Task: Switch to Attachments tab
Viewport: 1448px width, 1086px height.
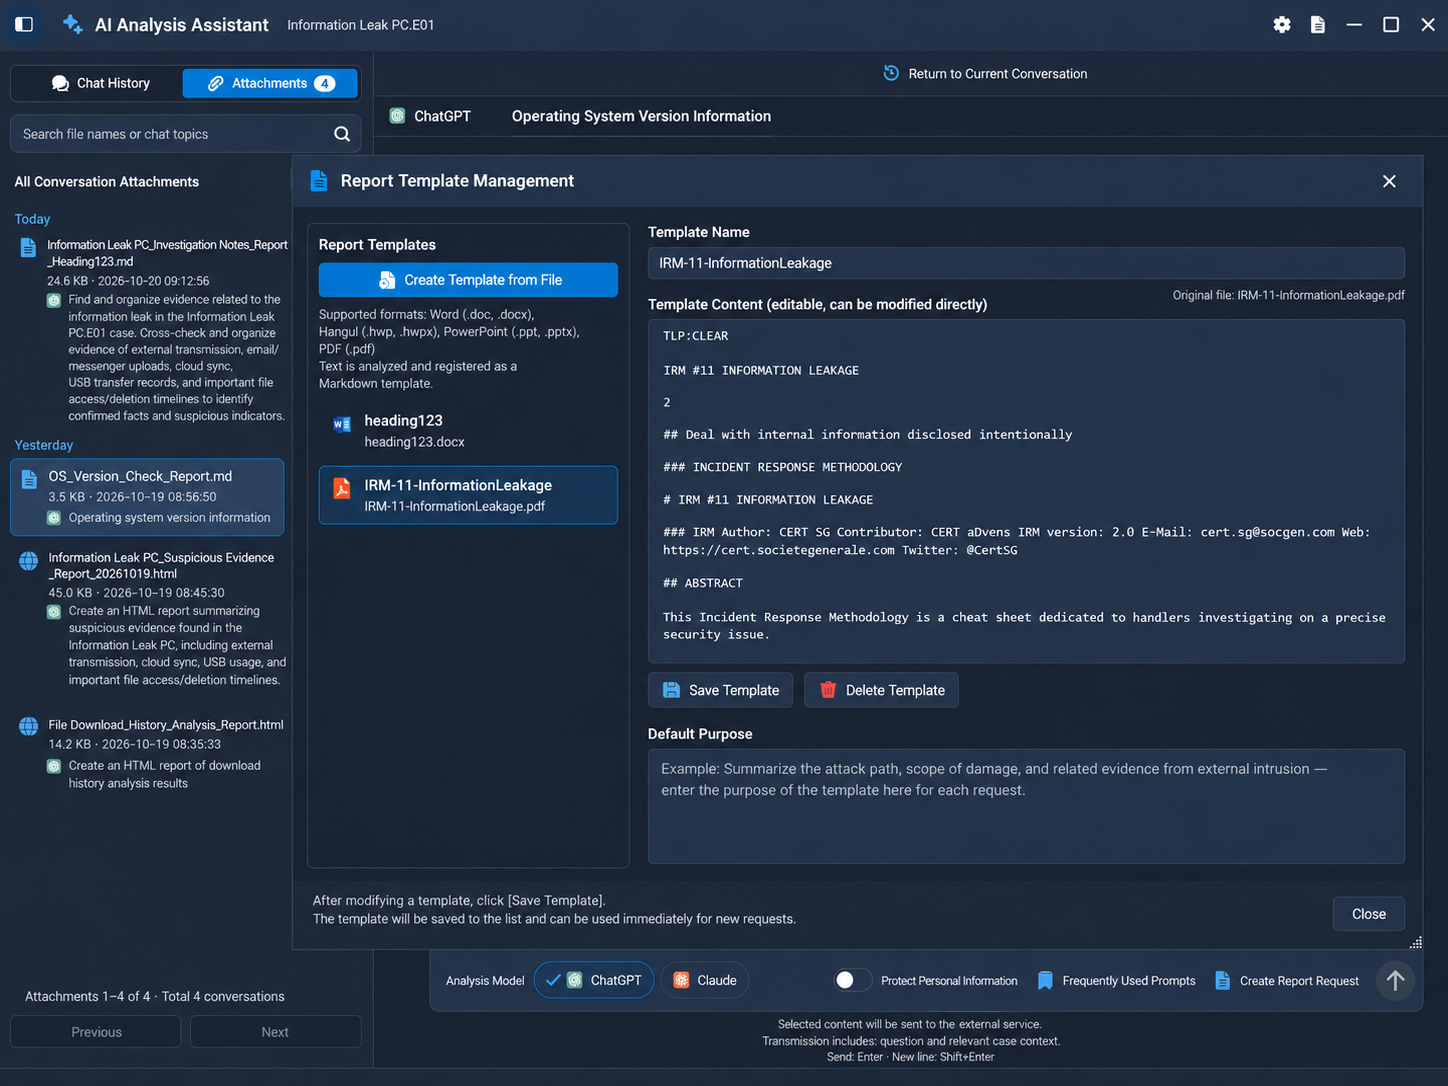Action: 270,83
